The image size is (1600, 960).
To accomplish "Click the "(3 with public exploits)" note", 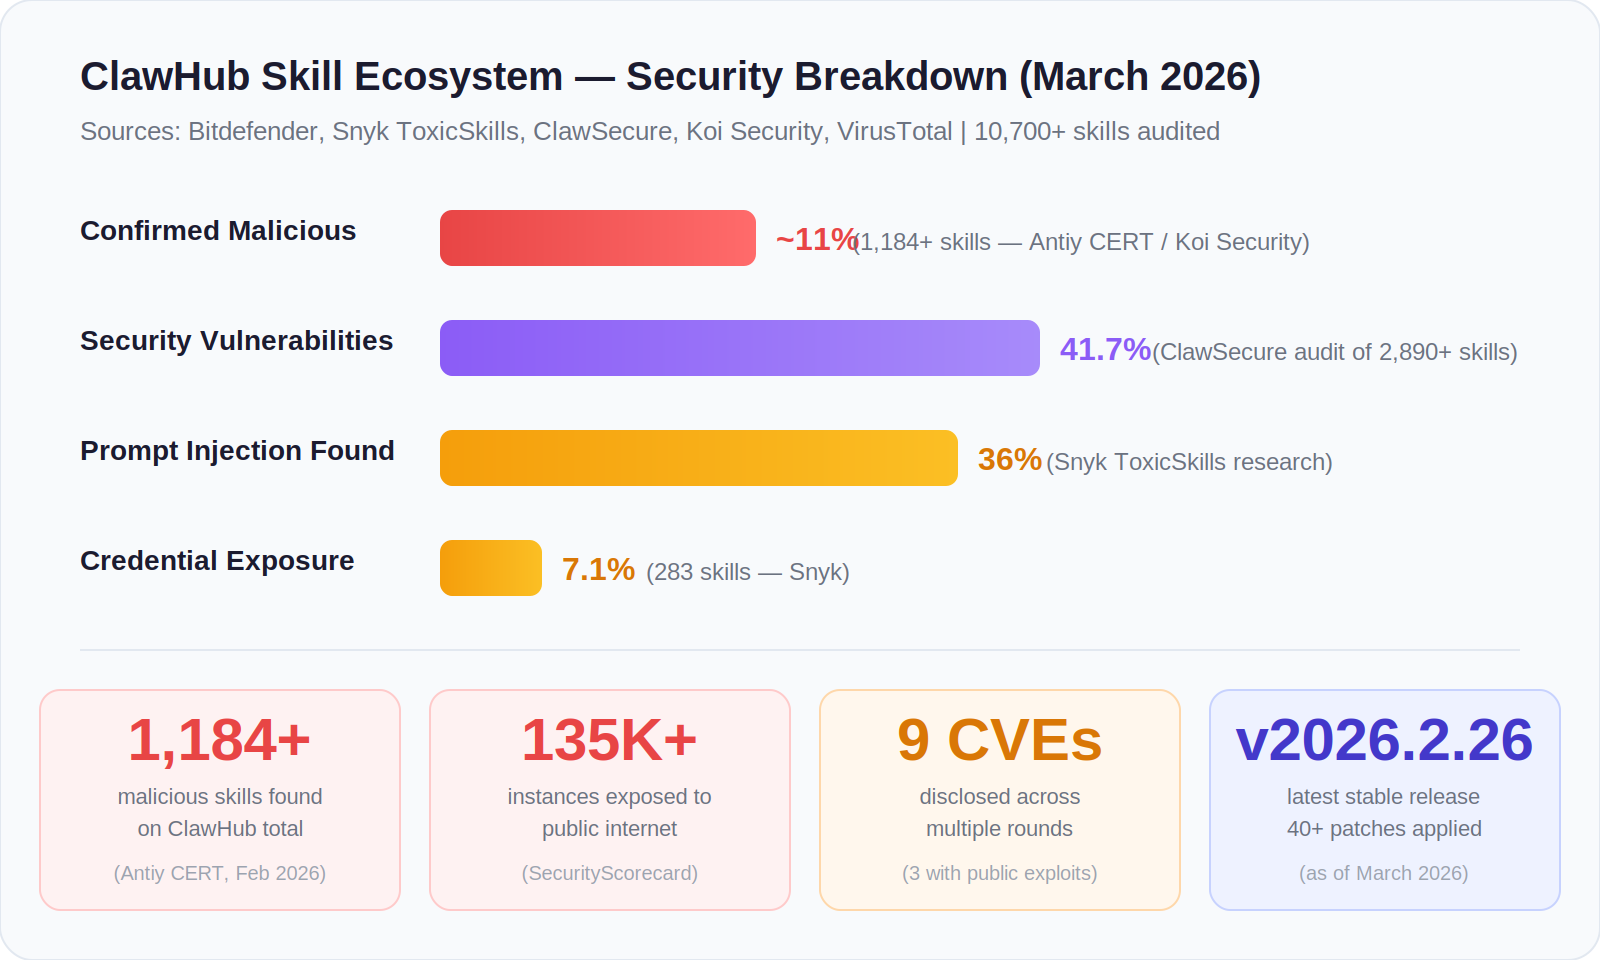I will (x=1000, y=873).
